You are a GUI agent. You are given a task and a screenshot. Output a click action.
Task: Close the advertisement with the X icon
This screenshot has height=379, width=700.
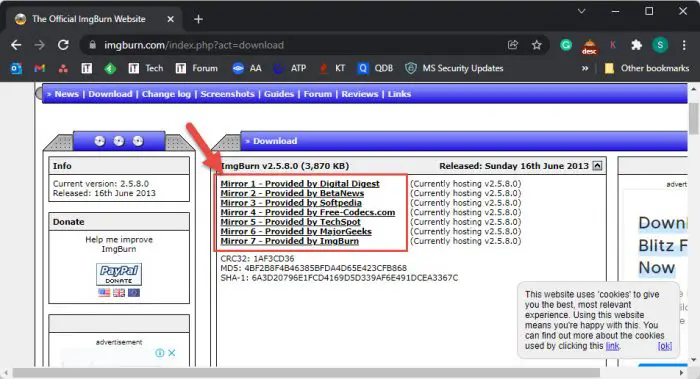pyautogui.click(x=171, y=353)
